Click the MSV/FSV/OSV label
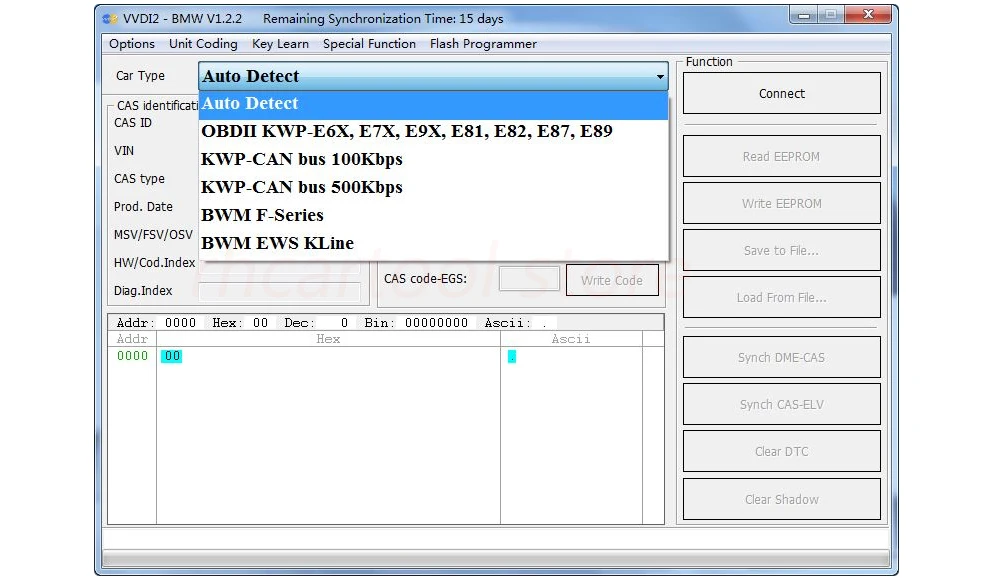Image resolution: width=990 pixels, height=584 pixels. point(153,235)
